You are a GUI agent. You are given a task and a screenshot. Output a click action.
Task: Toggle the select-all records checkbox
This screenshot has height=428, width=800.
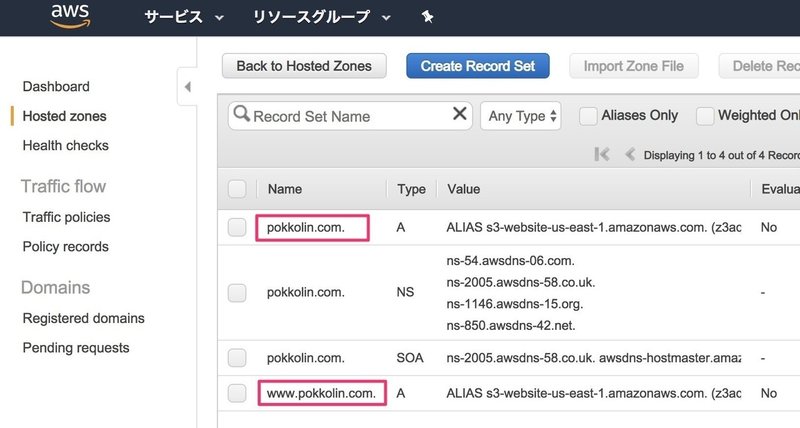[x=237, y=189]
